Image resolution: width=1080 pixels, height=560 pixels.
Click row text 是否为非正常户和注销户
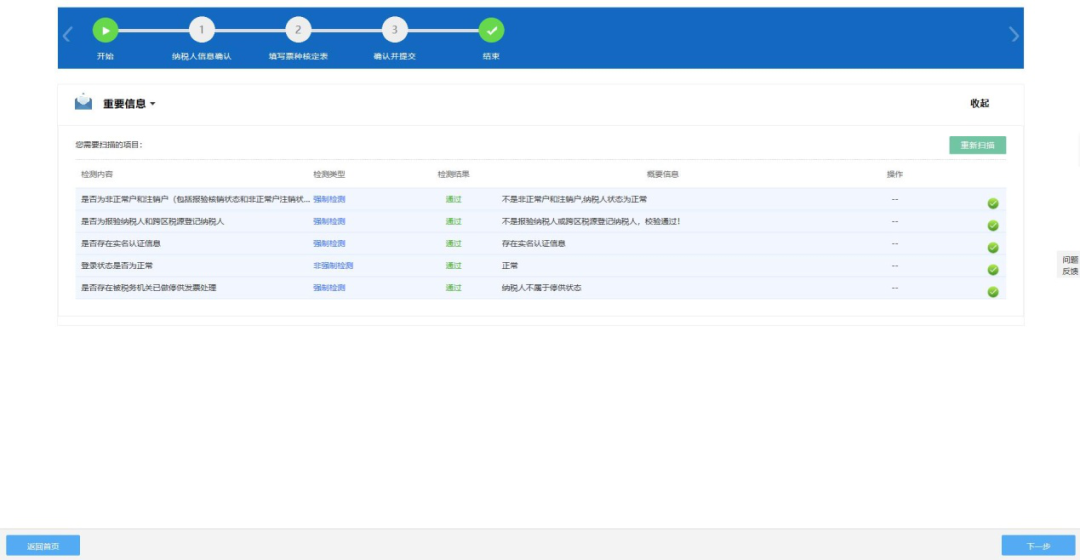point(196,199)
